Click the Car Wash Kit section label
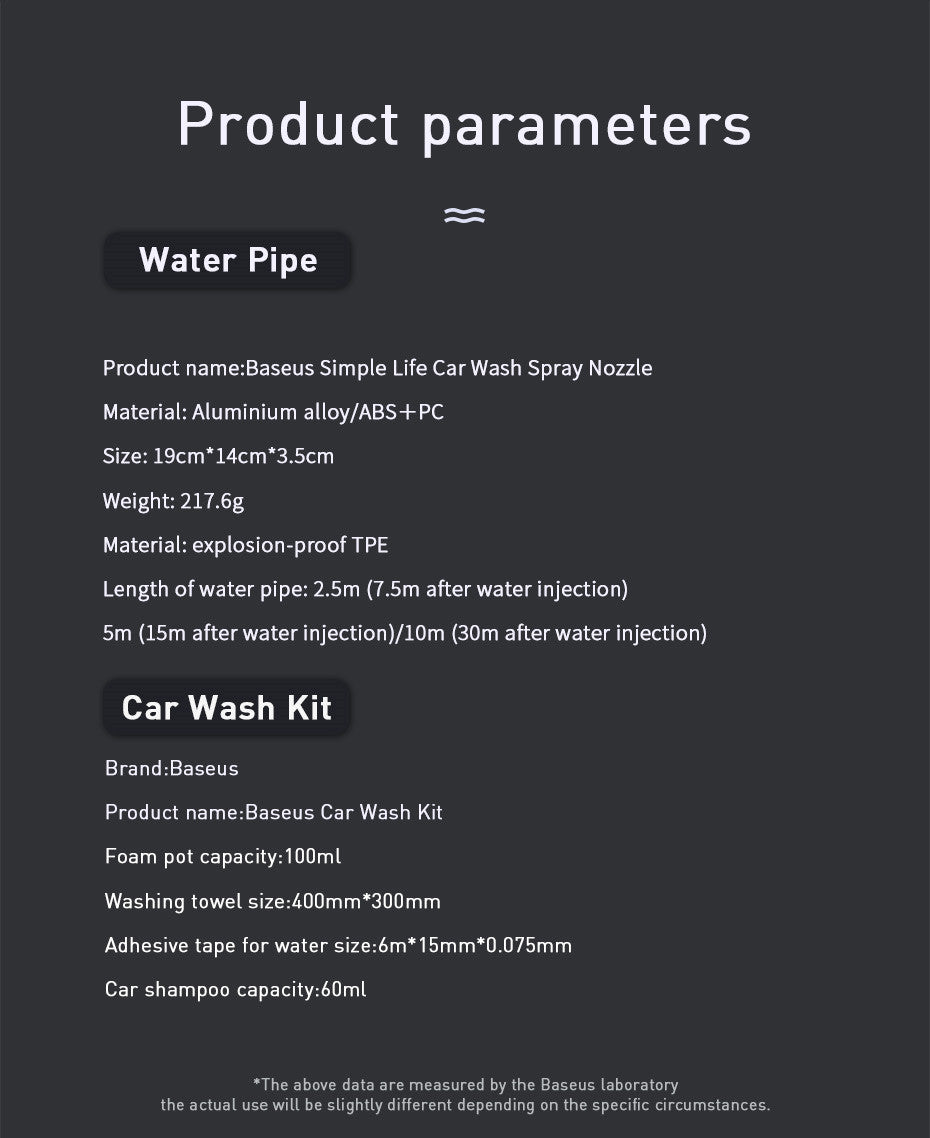 tap(226, 708)
